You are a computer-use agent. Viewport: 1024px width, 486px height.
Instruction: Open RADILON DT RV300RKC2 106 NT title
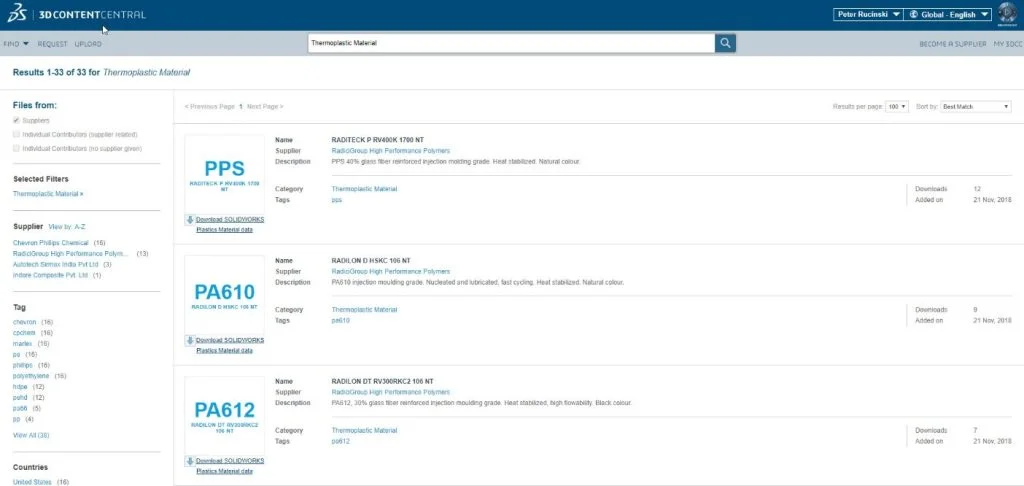(383, 381)
